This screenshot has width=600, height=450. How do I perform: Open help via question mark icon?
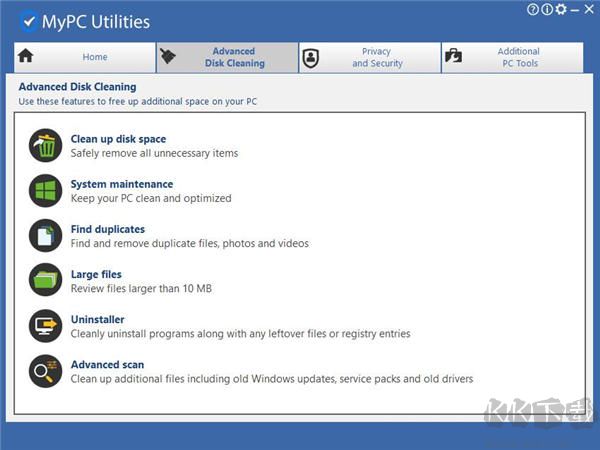click(x=533, y=9)
